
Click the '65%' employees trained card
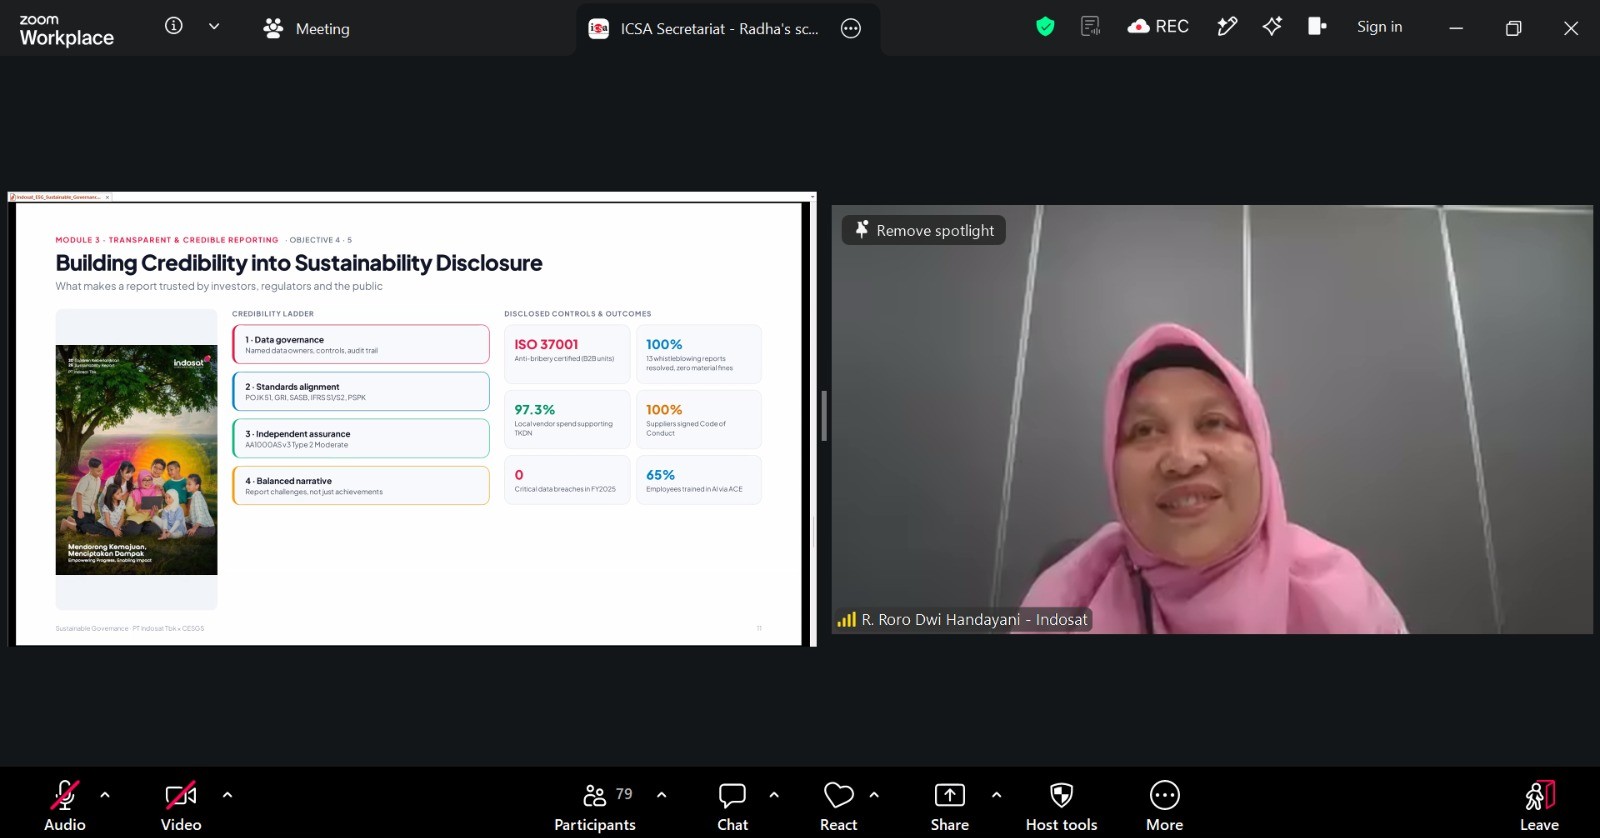coord(699,480)
